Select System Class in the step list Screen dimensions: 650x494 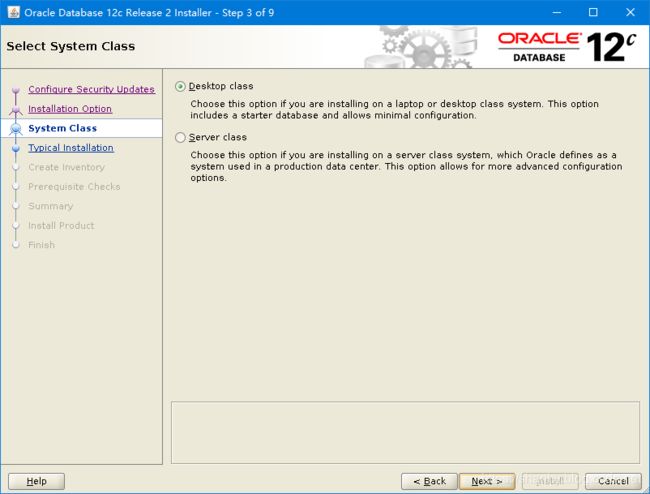click(63, 128)
